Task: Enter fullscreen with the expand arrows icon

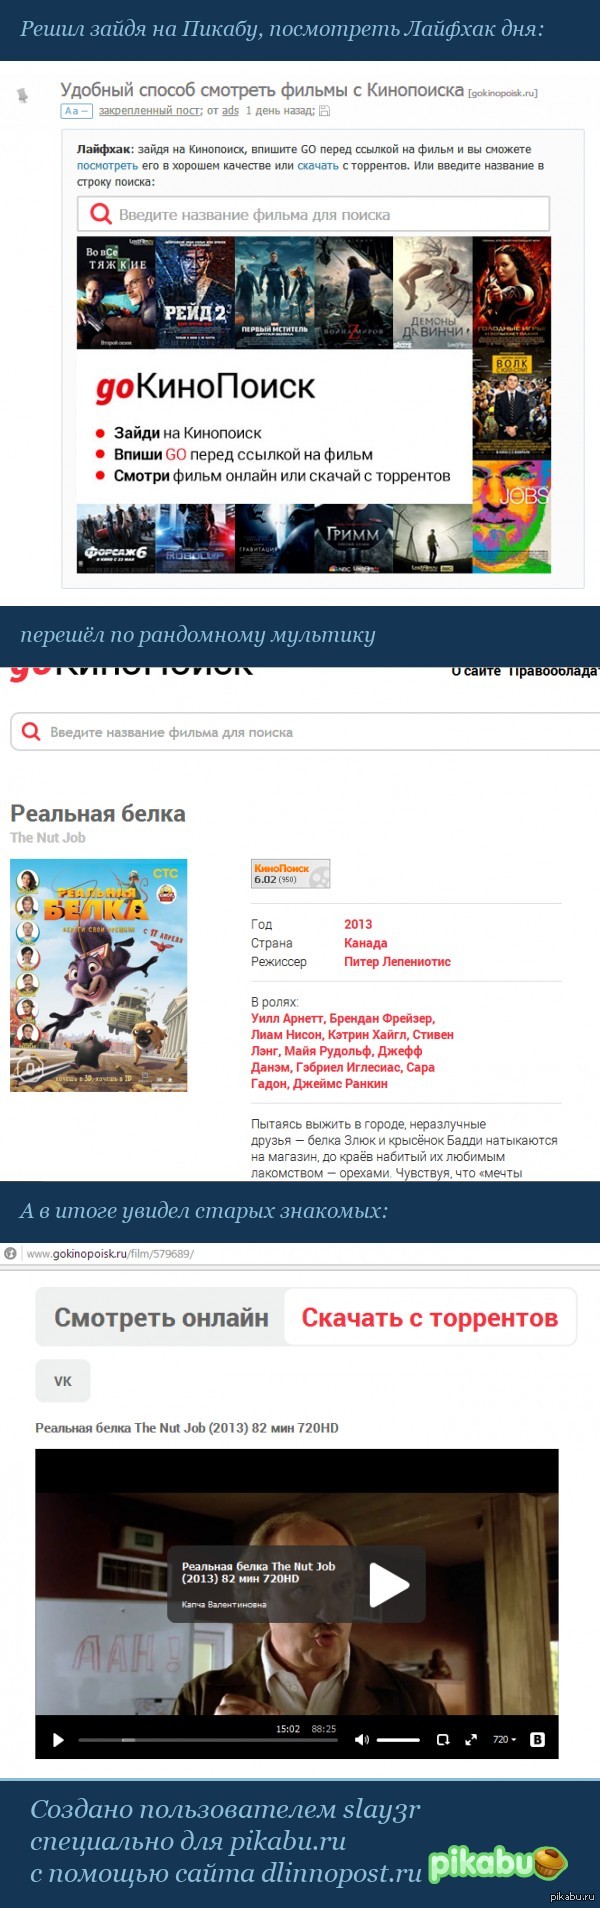Action: (x=471, y=1740)
